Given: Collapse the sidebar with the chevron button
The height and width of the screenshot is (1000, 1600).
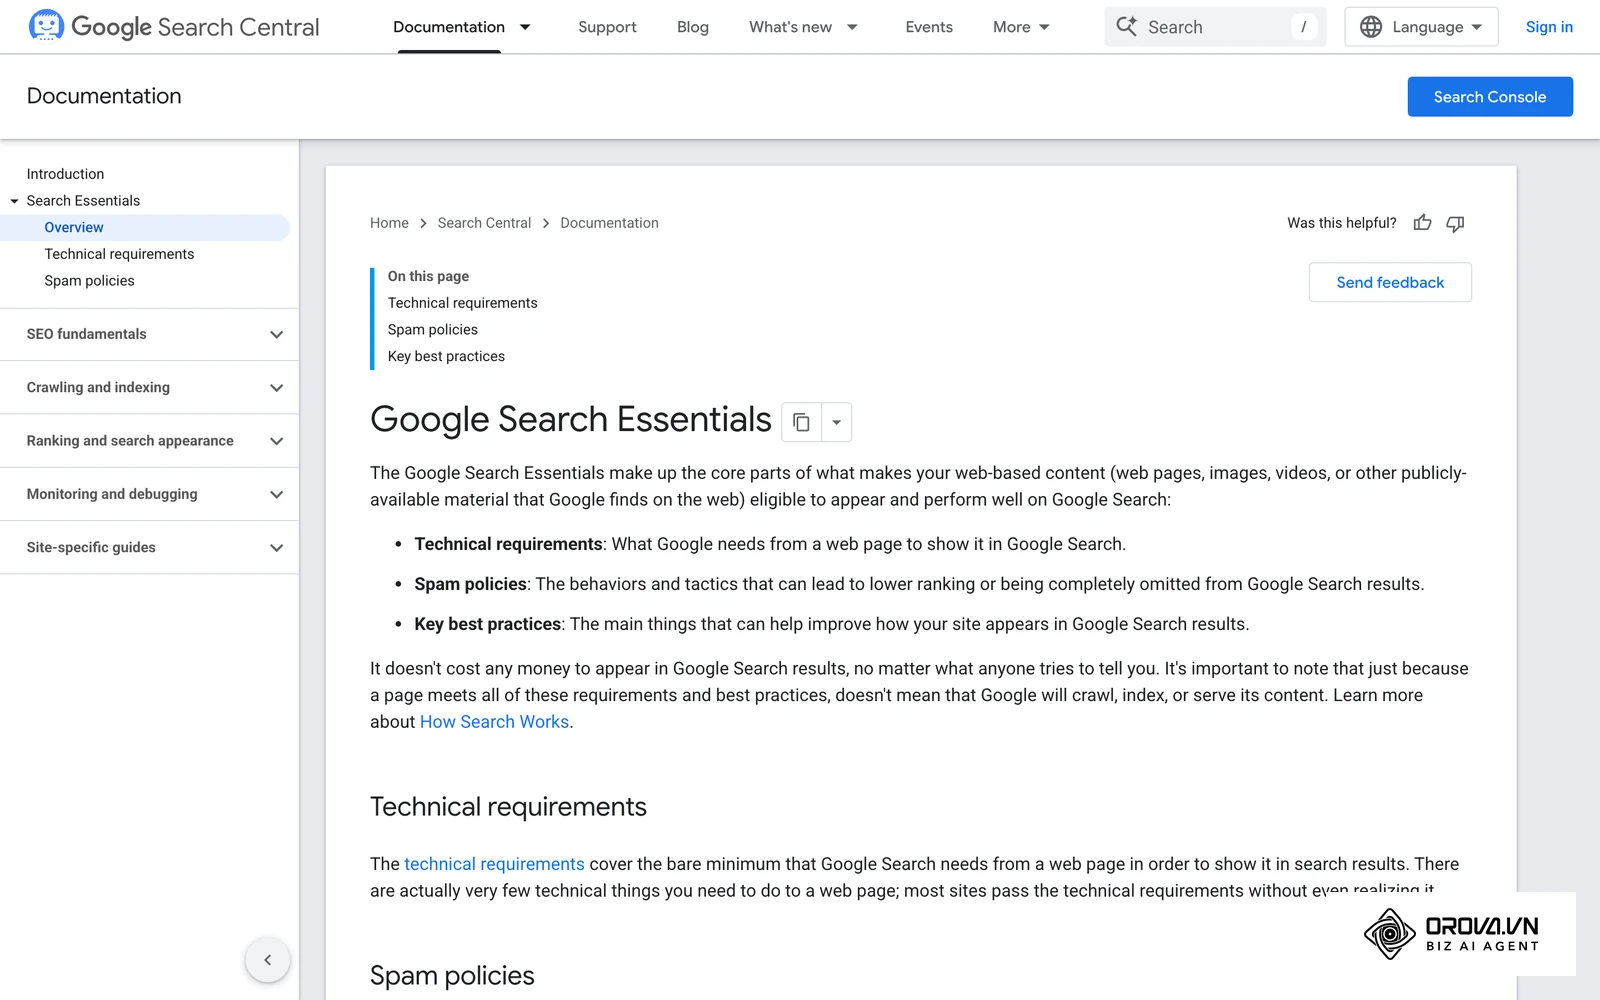Looking at the screenshot, I should 267,960.
